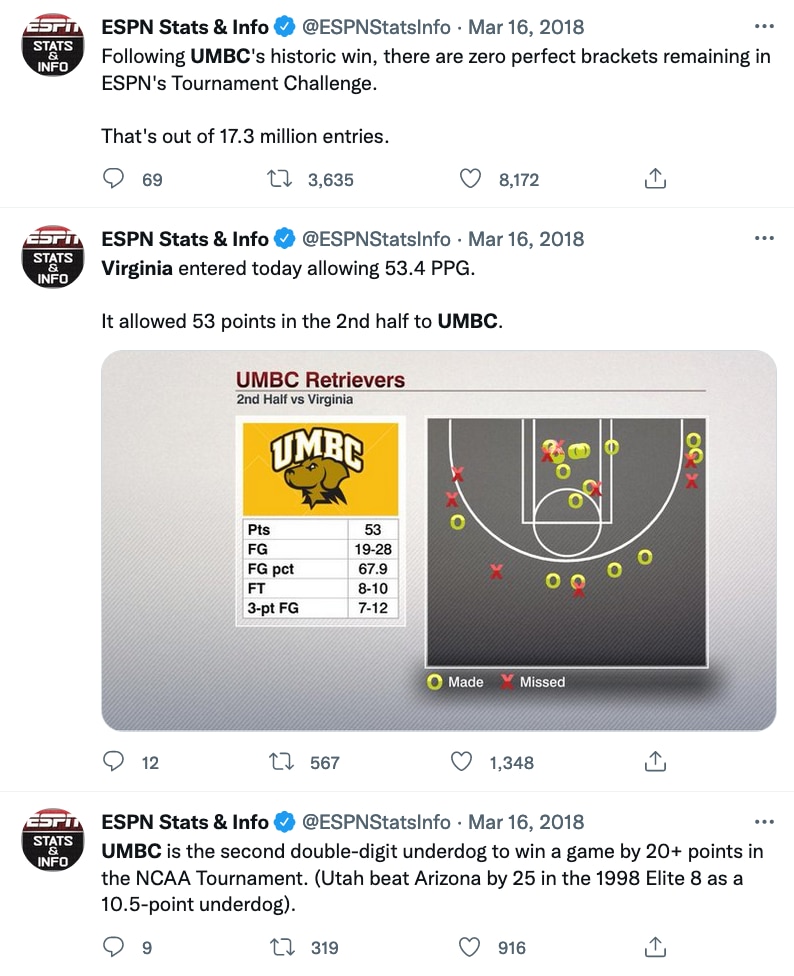The width and height of the screenshot is (794, 976).
Task: Open the @ESPNStatsInfo handle on the first tweet
Action: point(376,27)
